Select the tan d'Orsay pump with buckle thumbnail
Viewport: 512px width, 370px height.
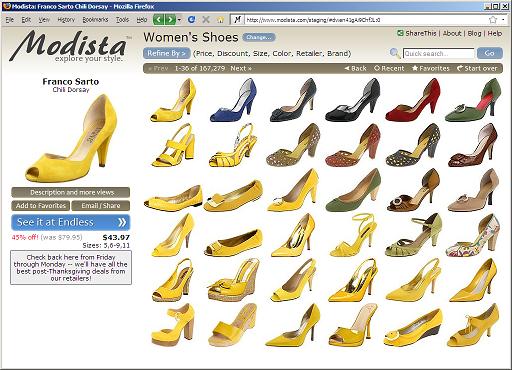click(473, 191)
